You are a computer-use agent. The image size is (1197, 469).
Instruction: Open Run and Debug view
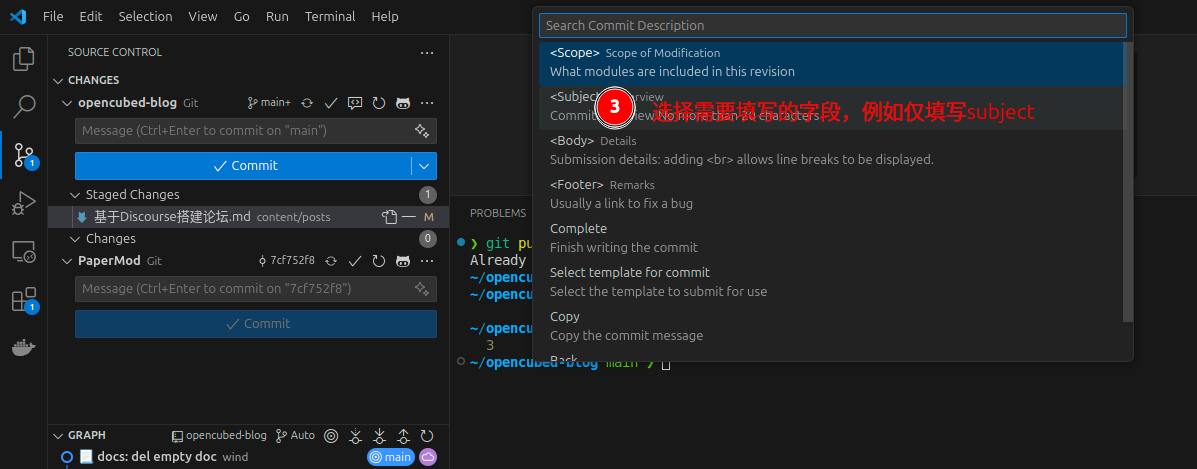click(x=23, y=204)
